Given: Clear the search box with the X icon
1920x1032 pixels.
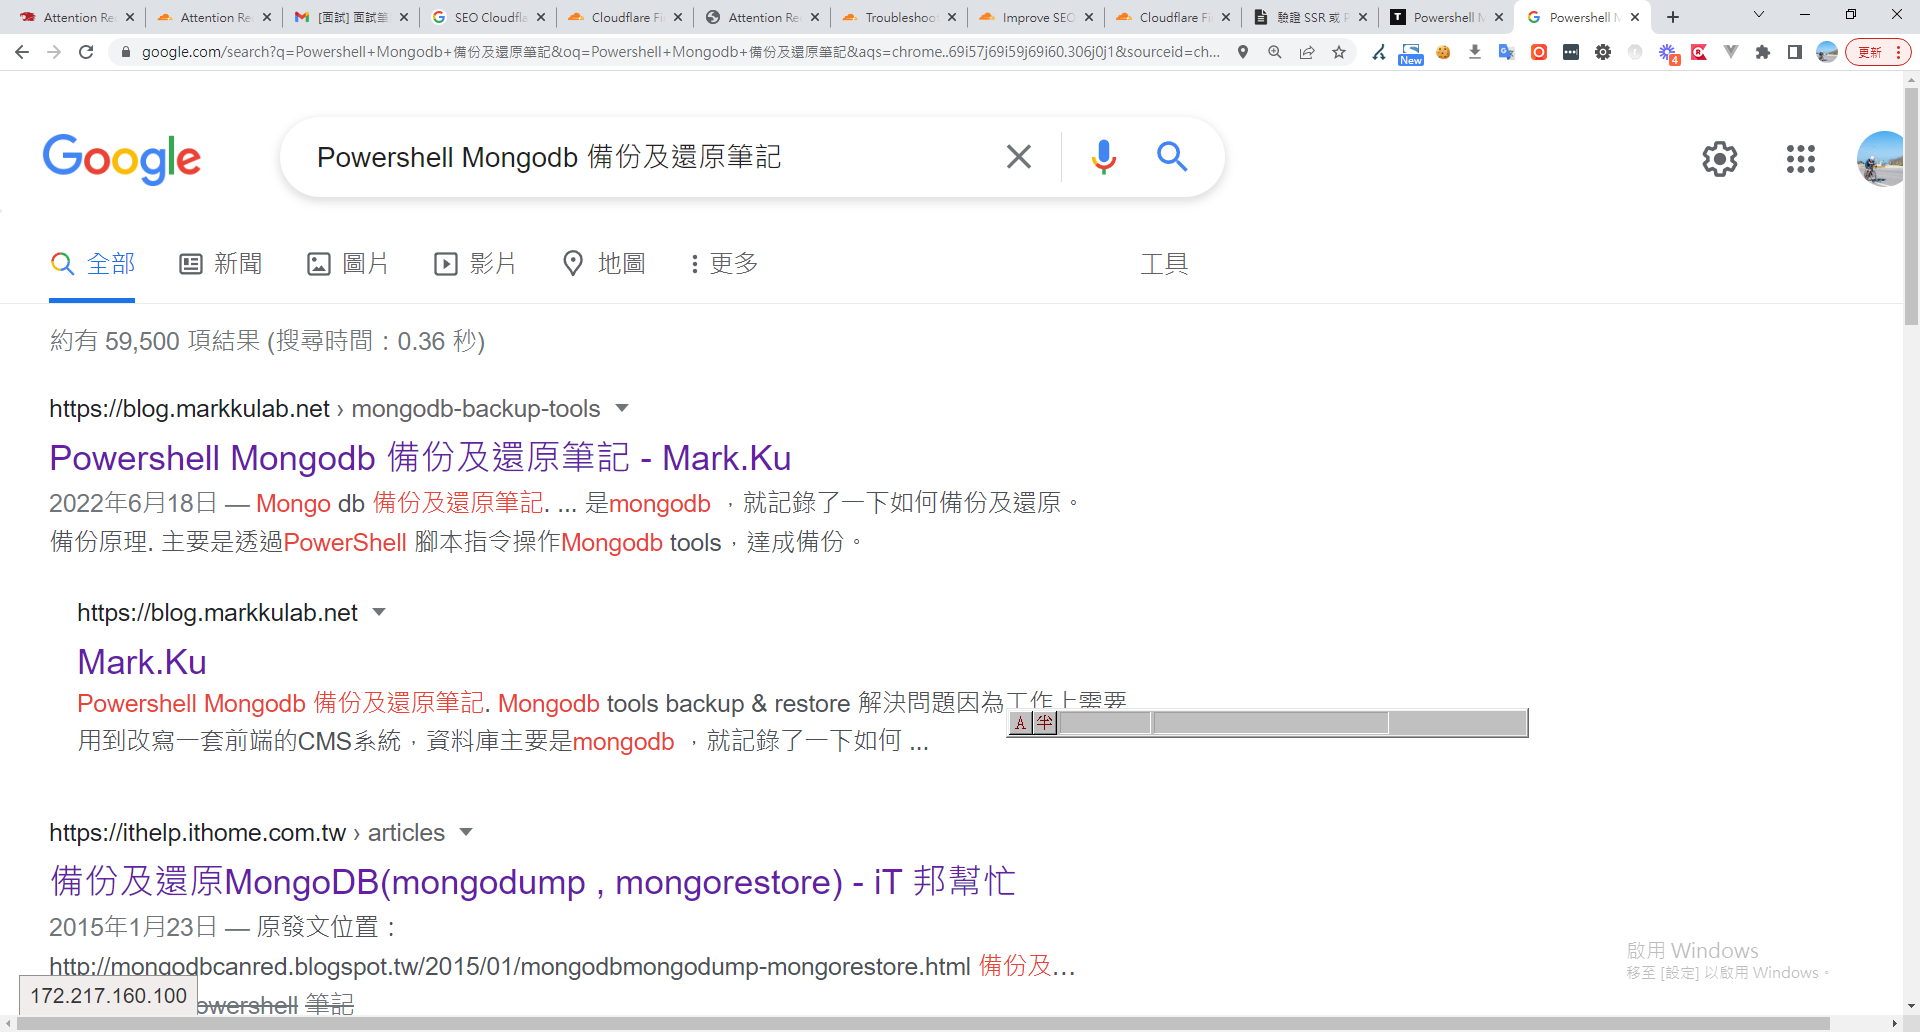Looking at the screenshot, I should pyautogui.click(x=1018, y=157).
